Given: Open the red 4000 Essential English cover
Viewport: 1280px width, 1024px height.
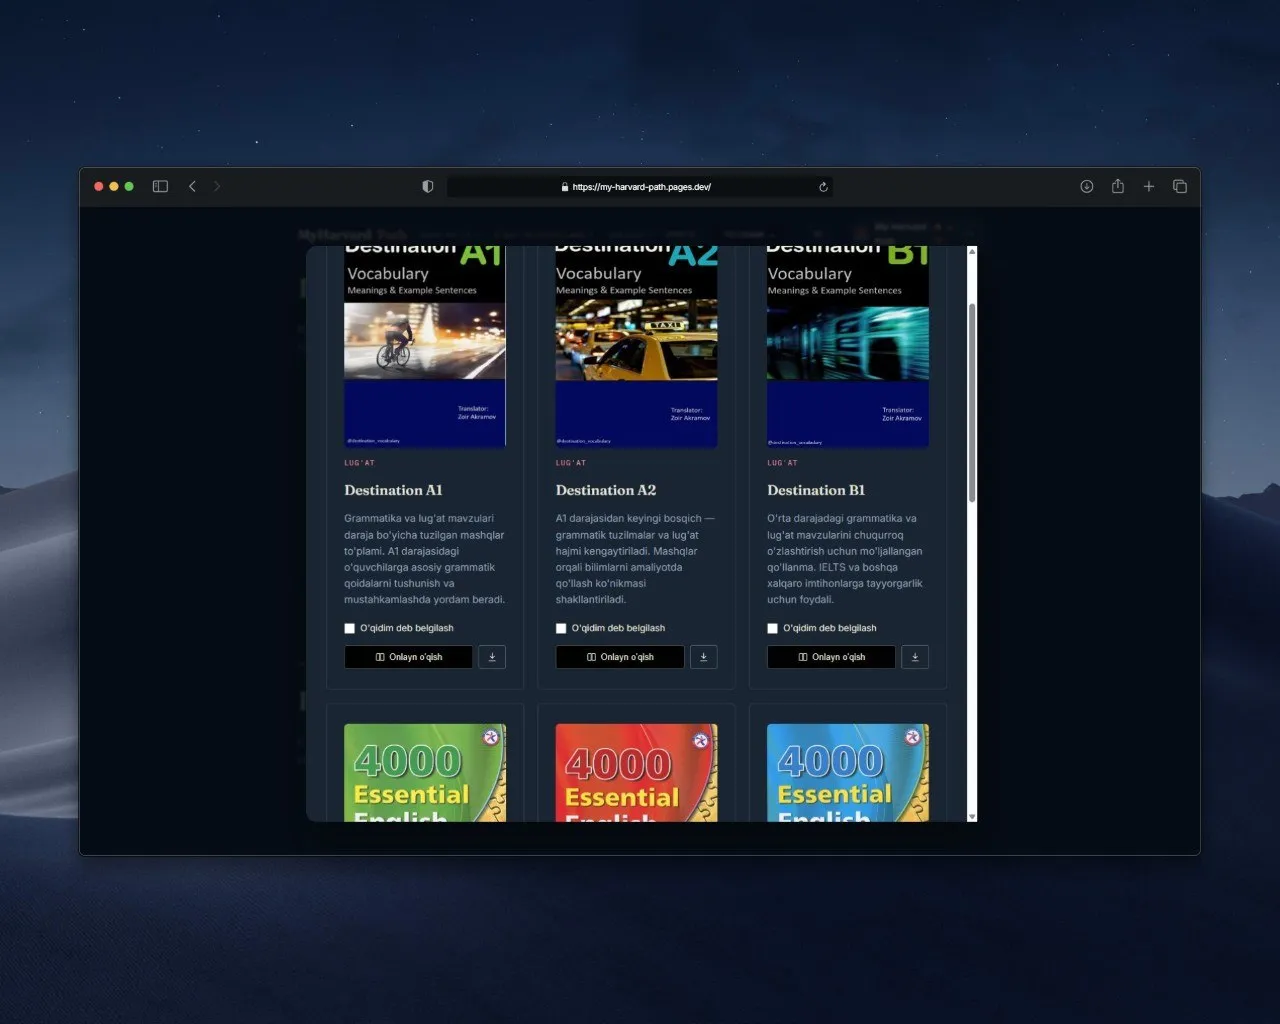Looking at the screenshot, I should pyautogui.click(x=636, y=773).
